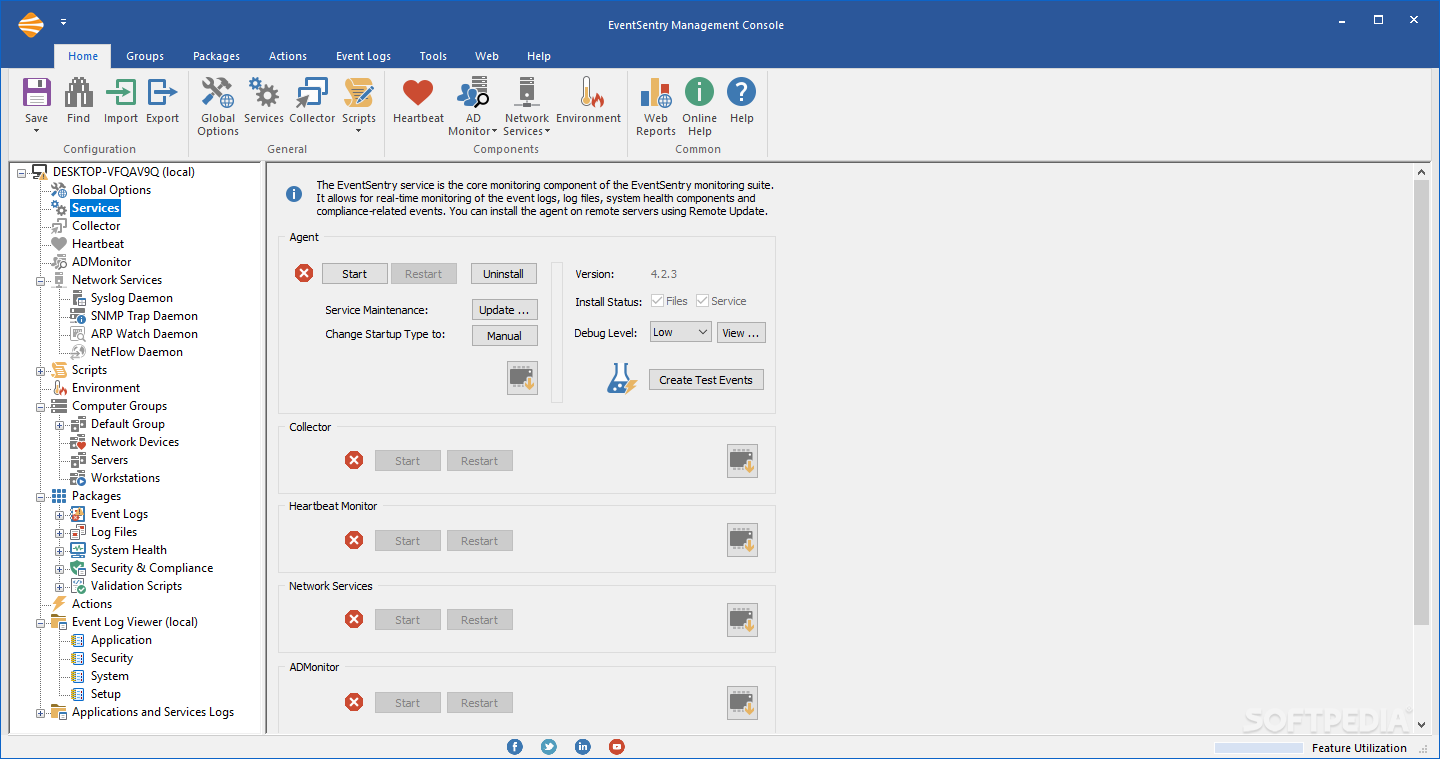Select the Application event log tree item
Screen dimensions: 1440x759
(x=121, y=640)
